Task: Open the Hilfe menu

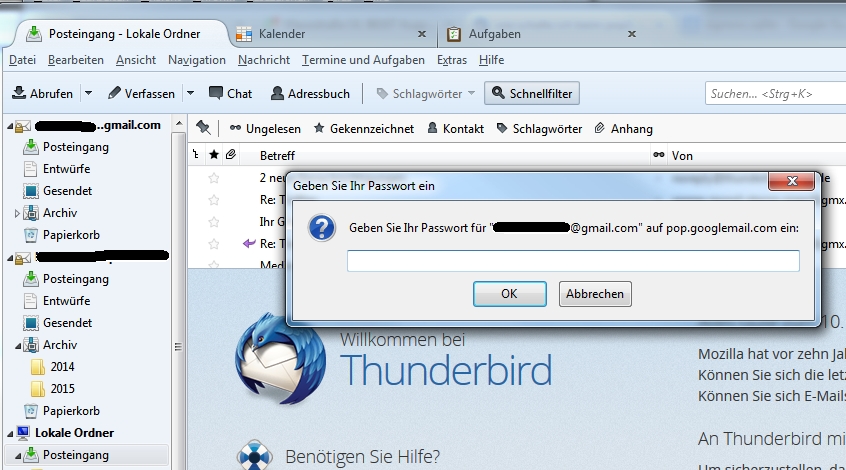Action: click(492, 60)
